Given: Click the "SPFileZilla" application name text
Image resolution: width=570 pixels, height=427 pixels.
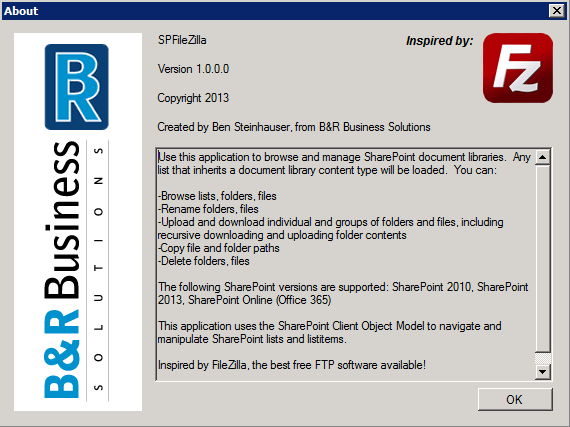Looking at the screenshot, I should point(182,40).
